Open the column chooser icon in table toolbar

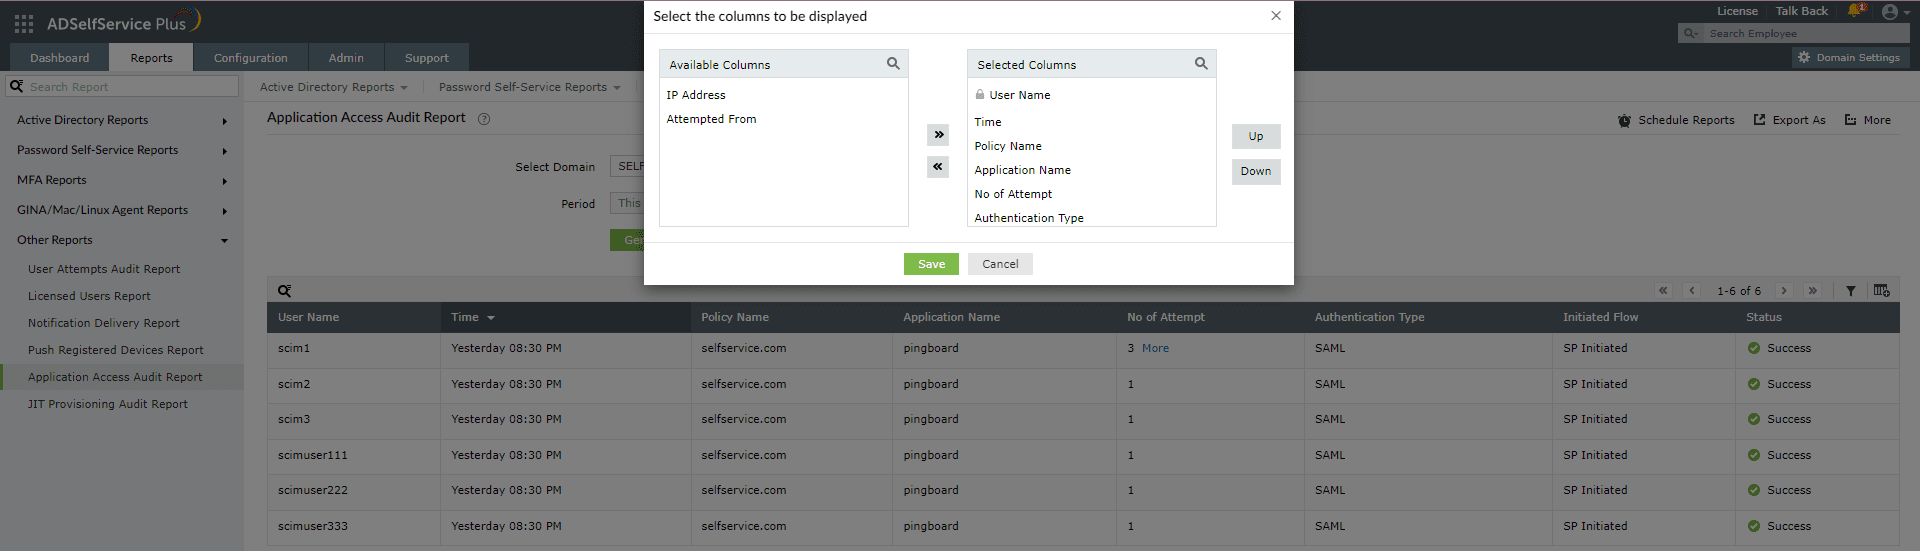1881,290
